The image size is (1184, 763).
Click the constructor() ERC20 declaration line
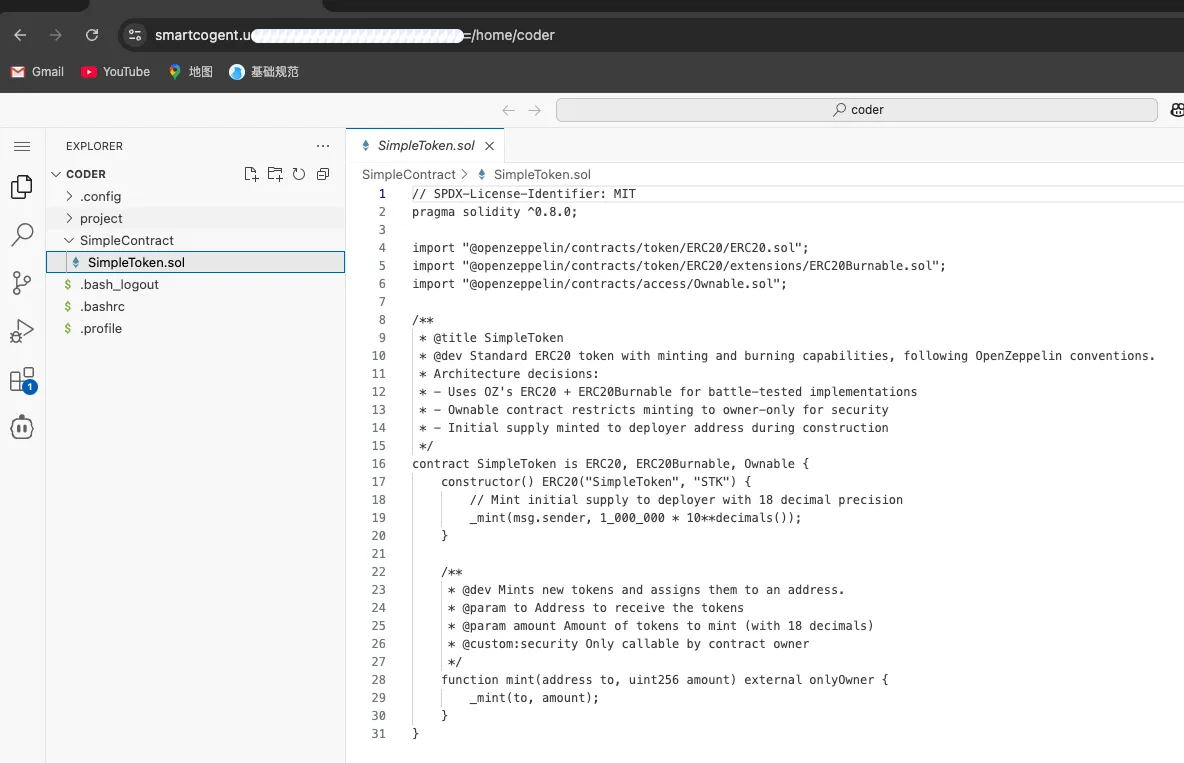(x=596, y=482)
